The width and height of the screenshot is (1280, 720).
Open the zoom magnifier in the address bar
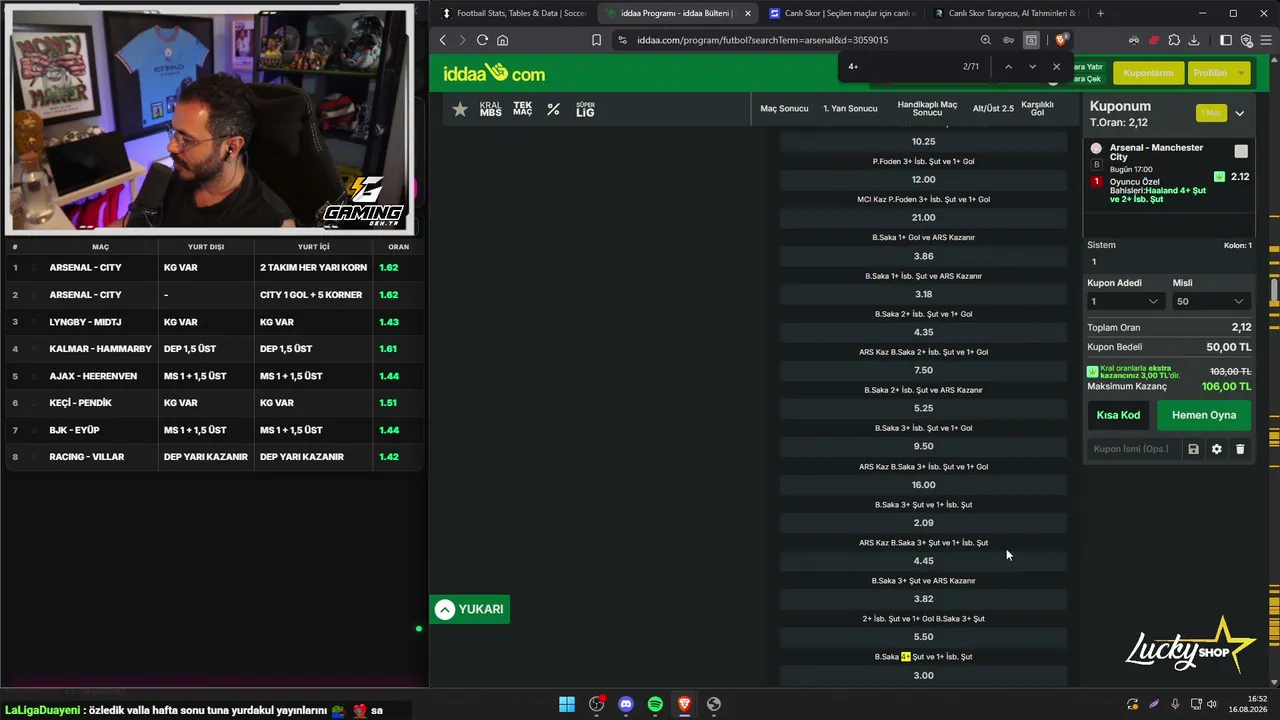pos(986,40)
